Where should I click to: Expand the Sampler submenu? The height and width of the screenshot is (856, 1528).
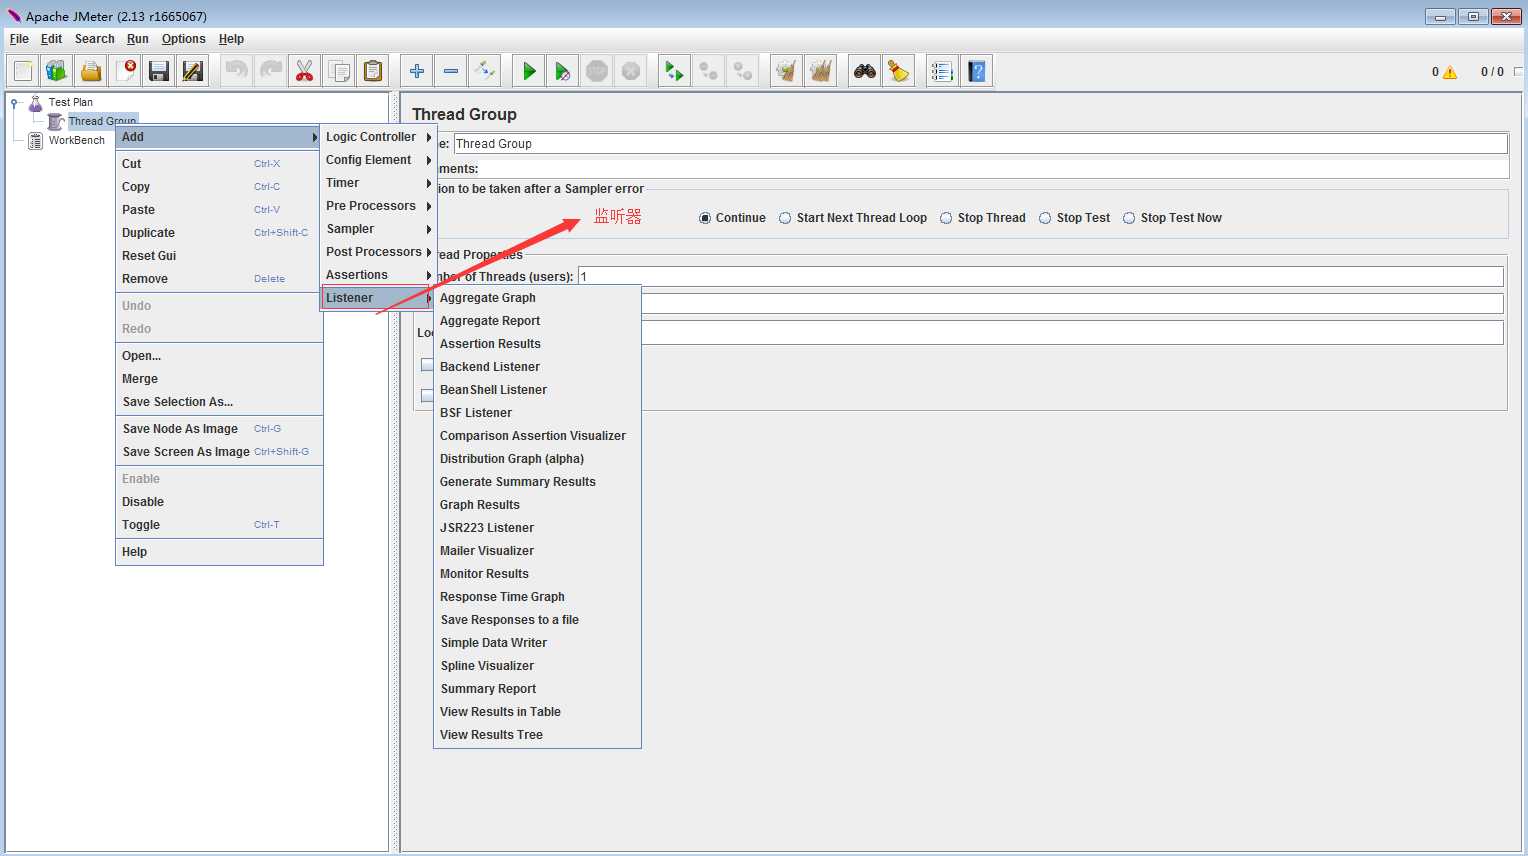(x=378, y=229)
